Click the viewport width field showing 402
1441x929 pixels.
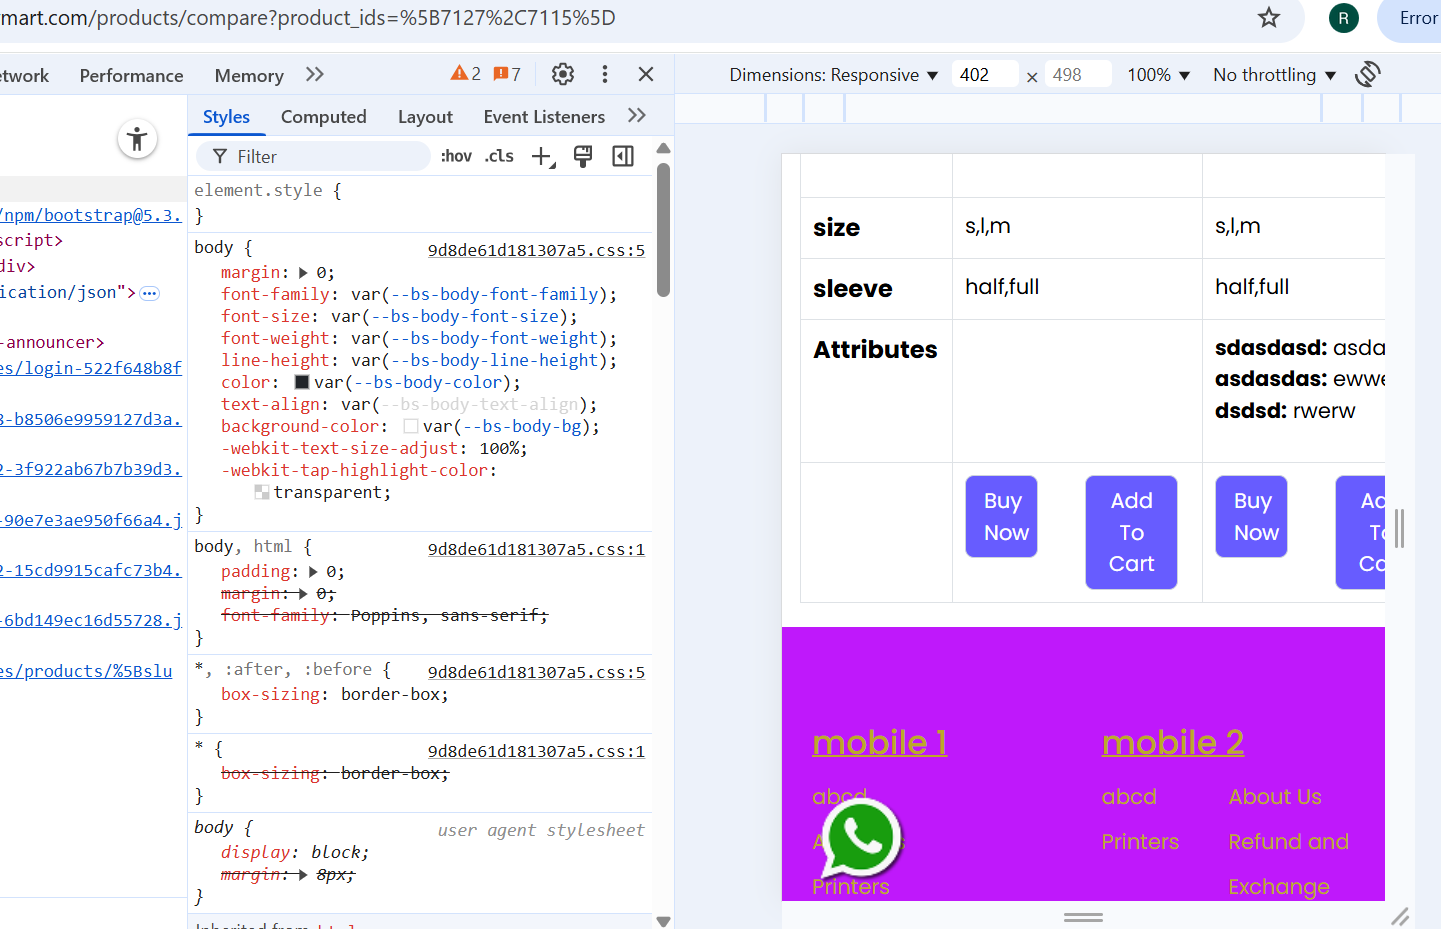coord(984,75)
